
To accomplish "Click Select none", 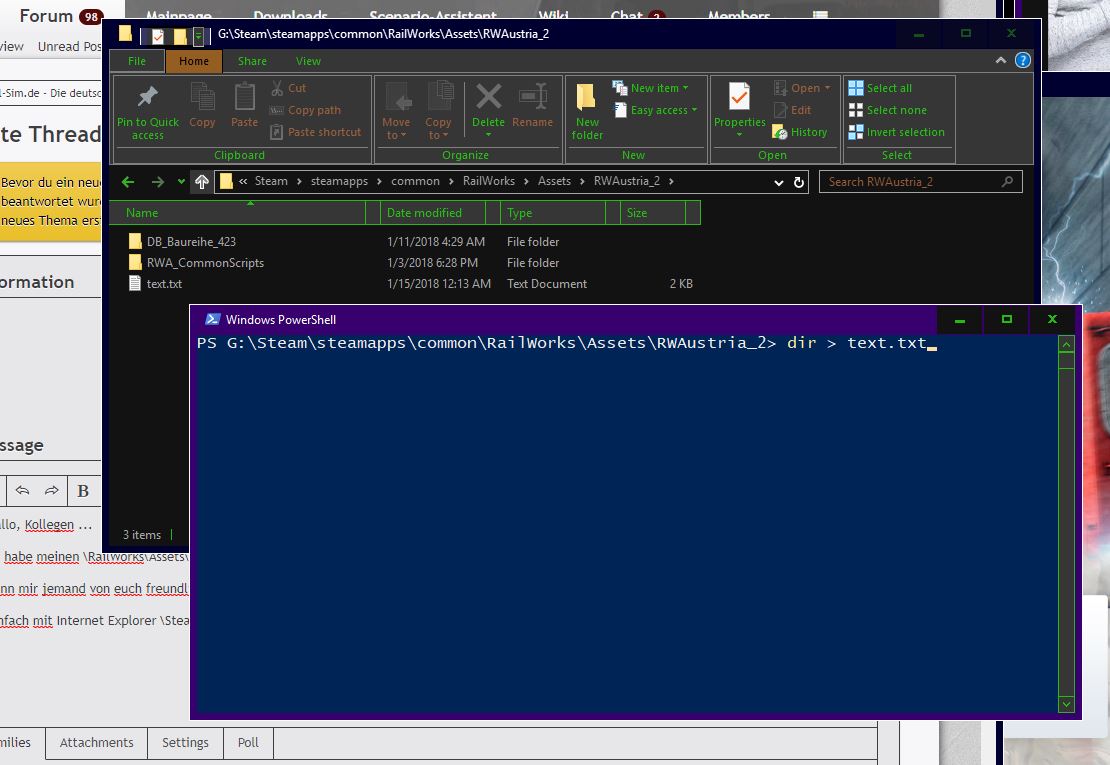I will (x=888, y=110).
